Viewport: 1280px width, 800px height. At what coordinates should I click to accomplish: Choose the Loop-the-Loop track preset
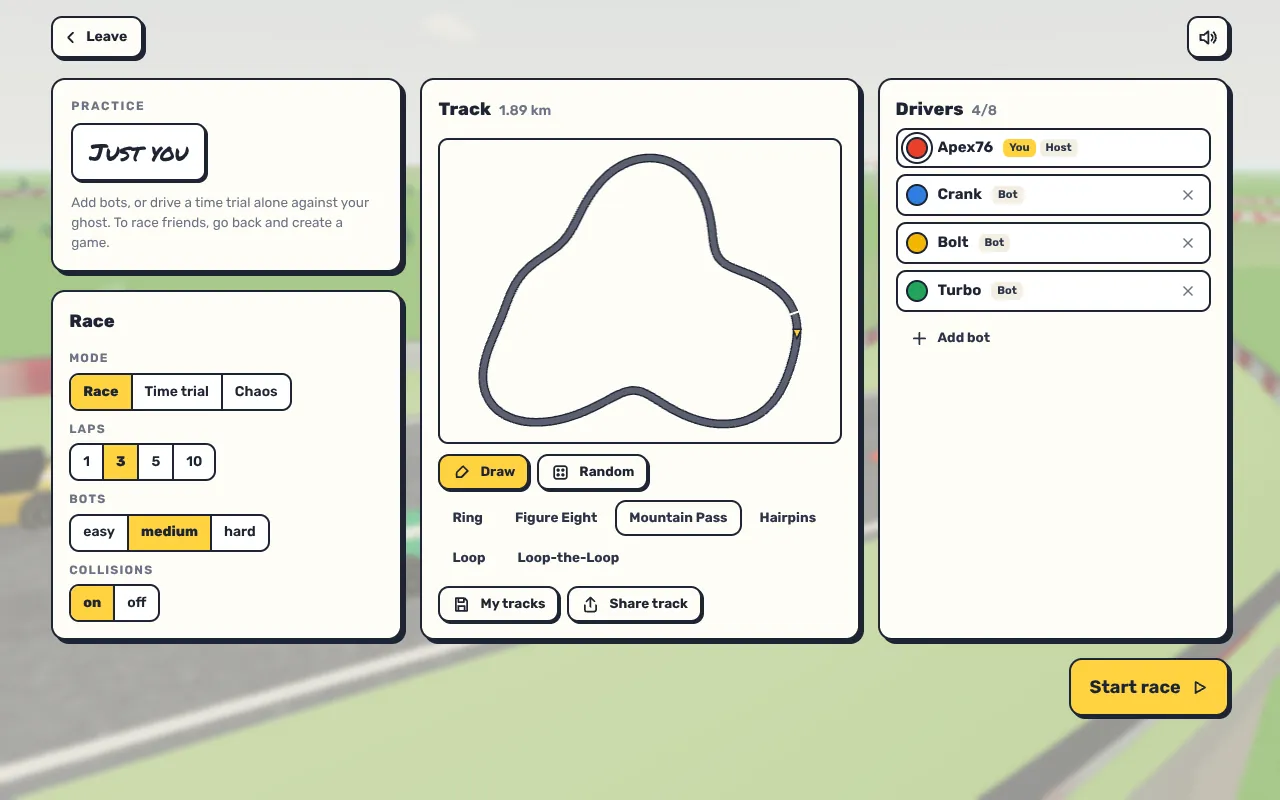click(568, 558)
